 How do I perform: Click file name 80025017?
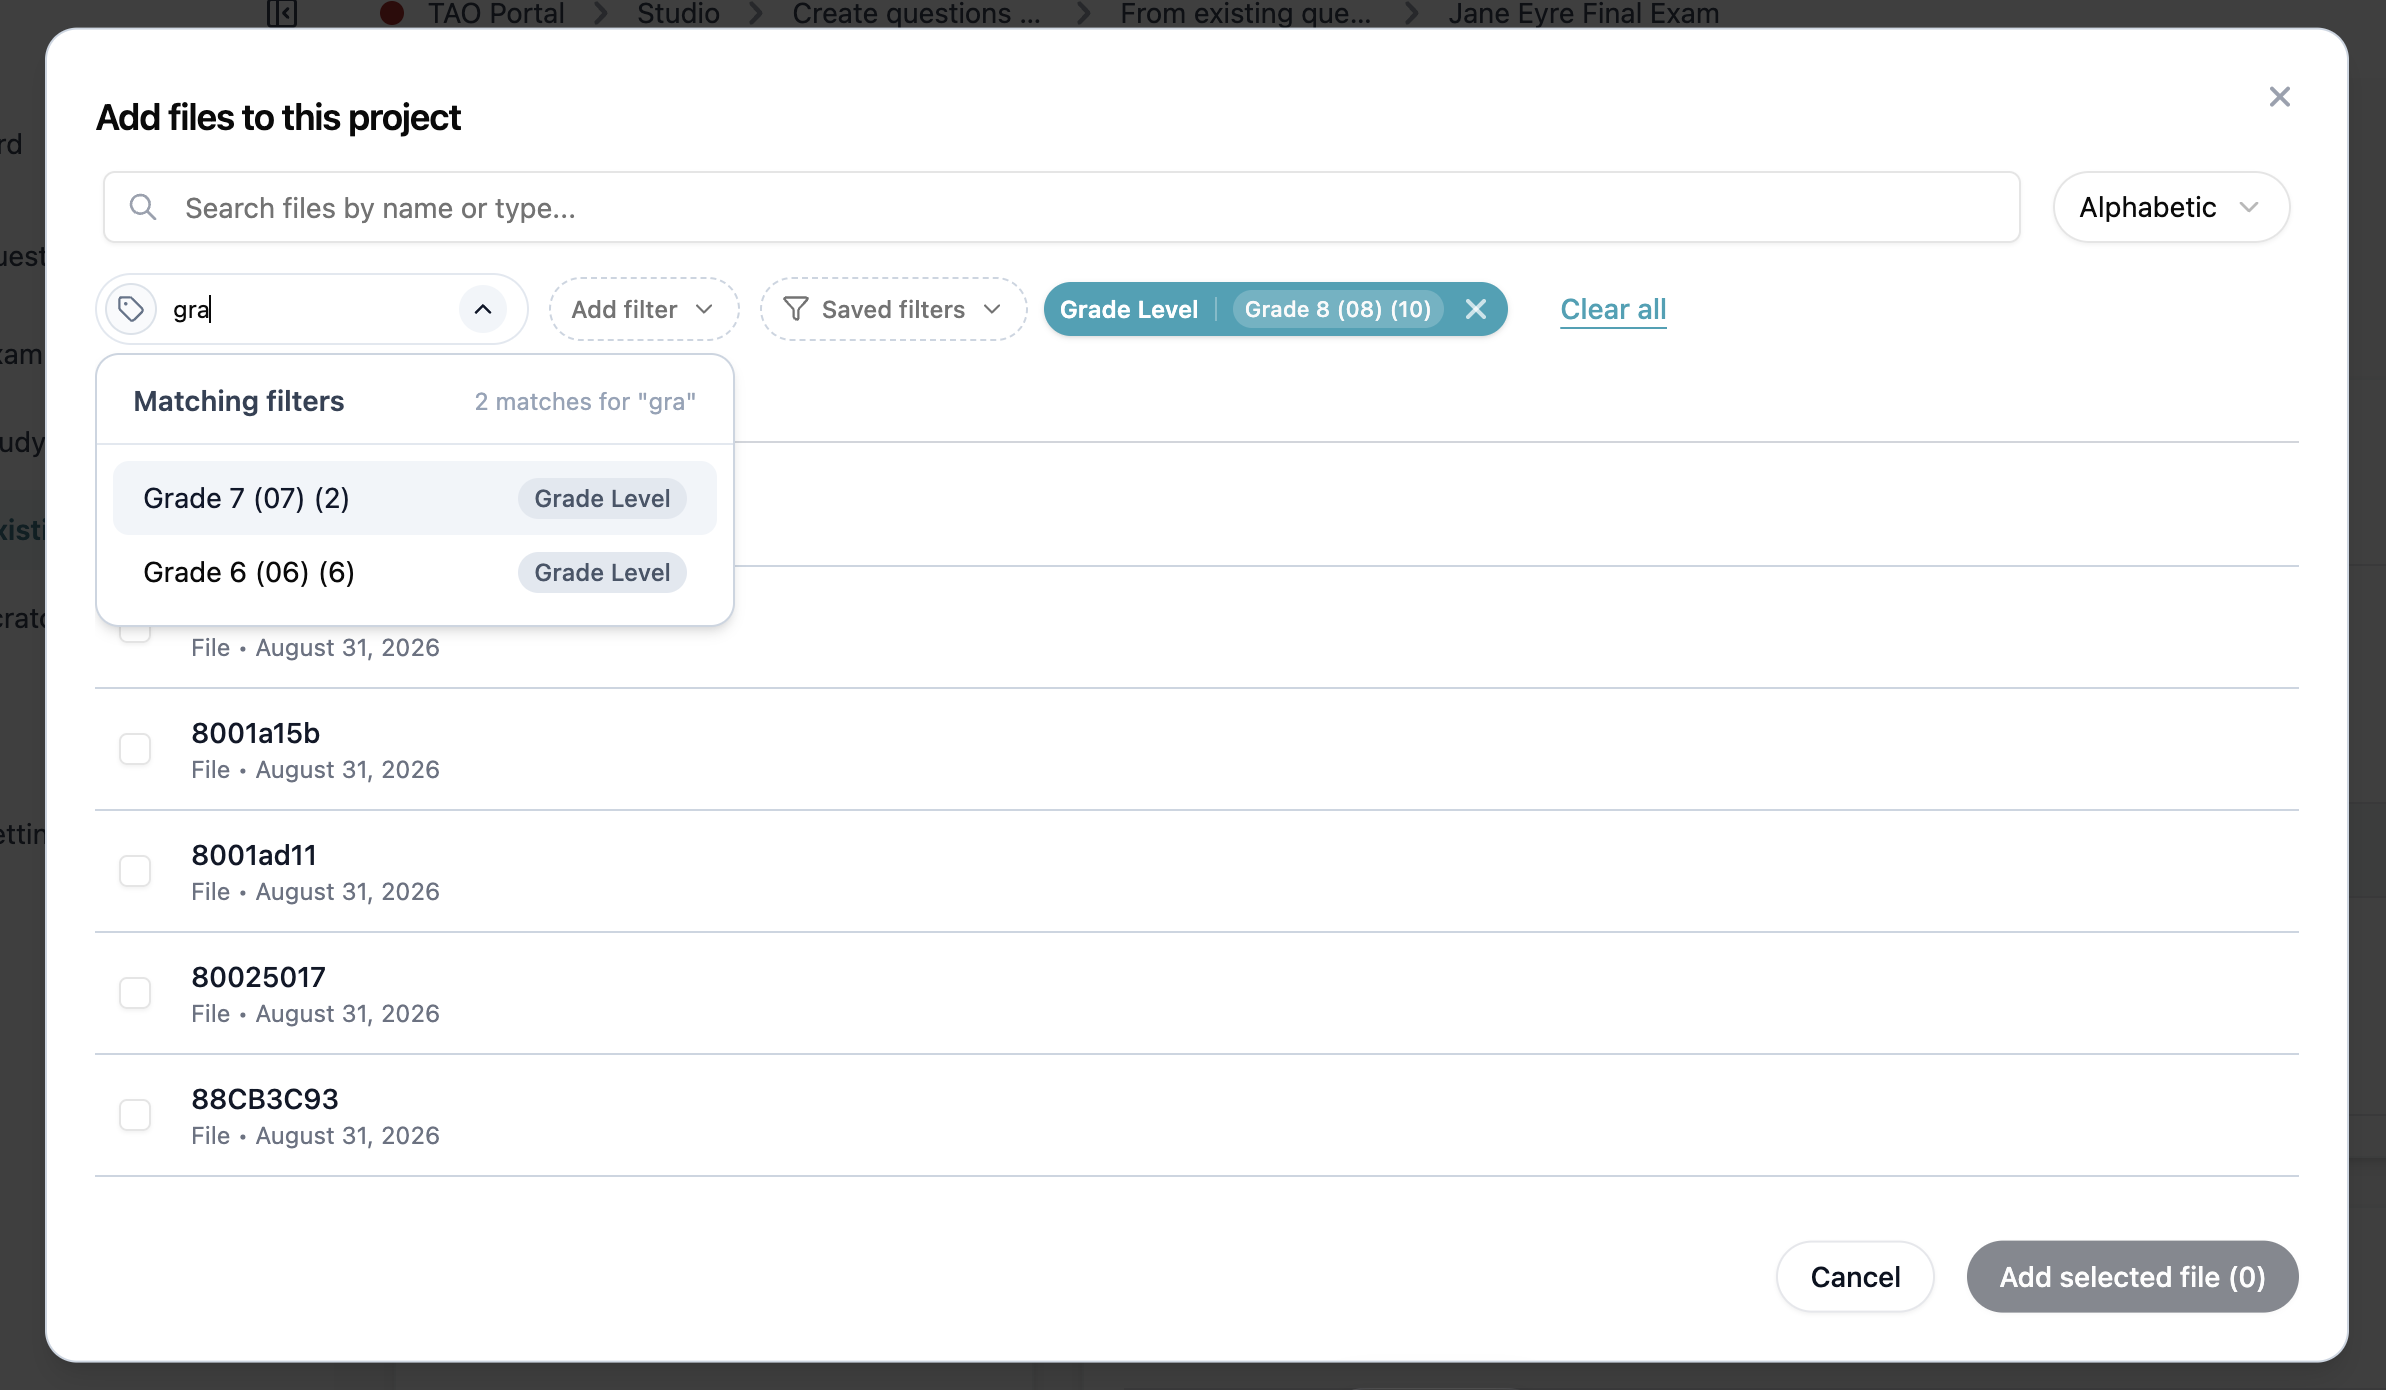[x=258, y=977]
